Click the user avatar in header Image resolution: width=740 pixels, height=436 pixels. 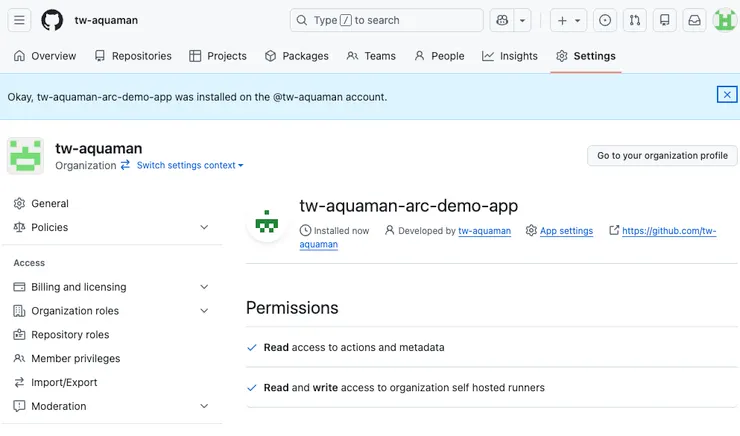[x=725, y=20]
